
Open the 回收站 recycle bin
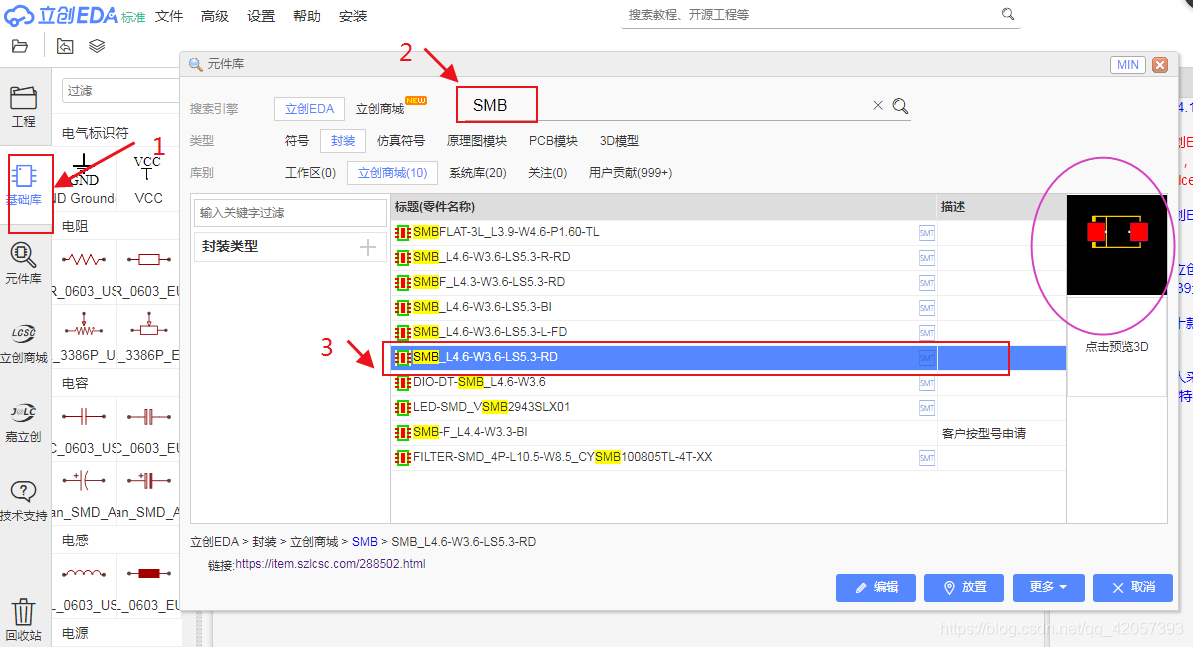[24, 620]
